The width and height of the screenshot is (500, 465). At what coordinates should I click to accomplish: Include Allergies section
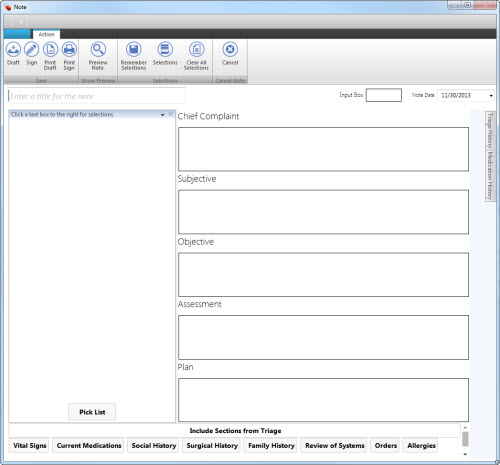tap(421, 446)
